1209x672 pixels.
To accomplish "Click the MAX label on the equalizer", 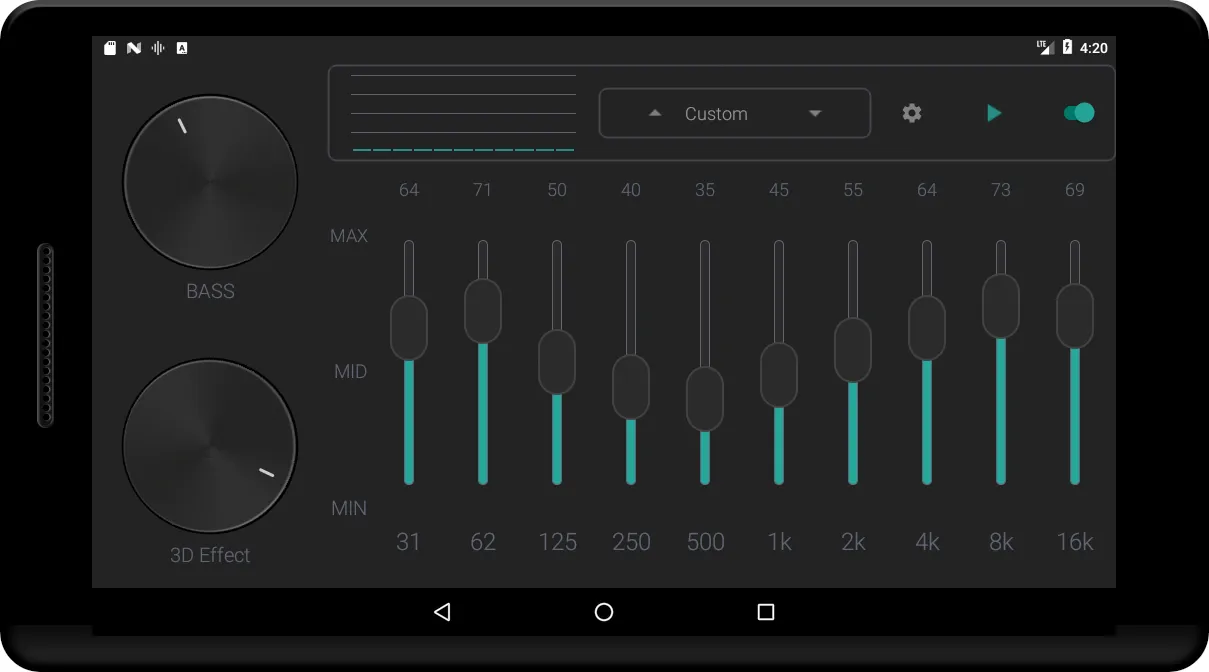I will tap(348, 236).
